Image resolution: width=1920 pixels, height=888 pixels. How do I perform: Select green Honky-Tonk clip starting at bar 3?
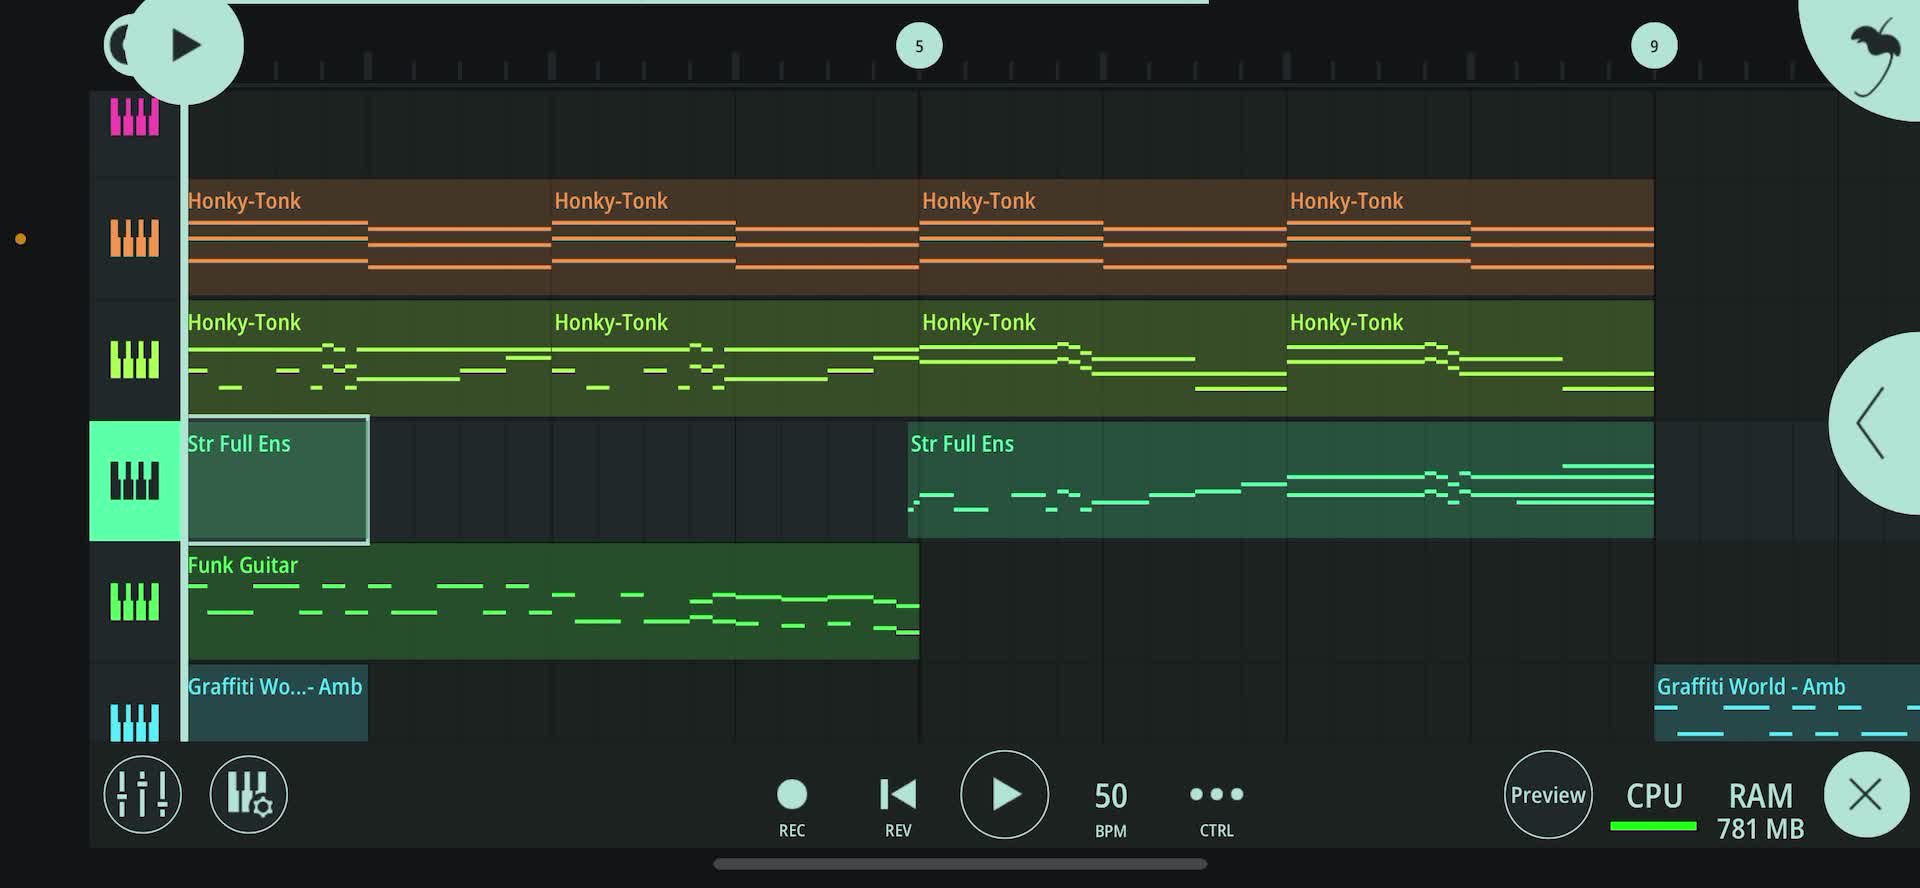click(x=735, y=358)
